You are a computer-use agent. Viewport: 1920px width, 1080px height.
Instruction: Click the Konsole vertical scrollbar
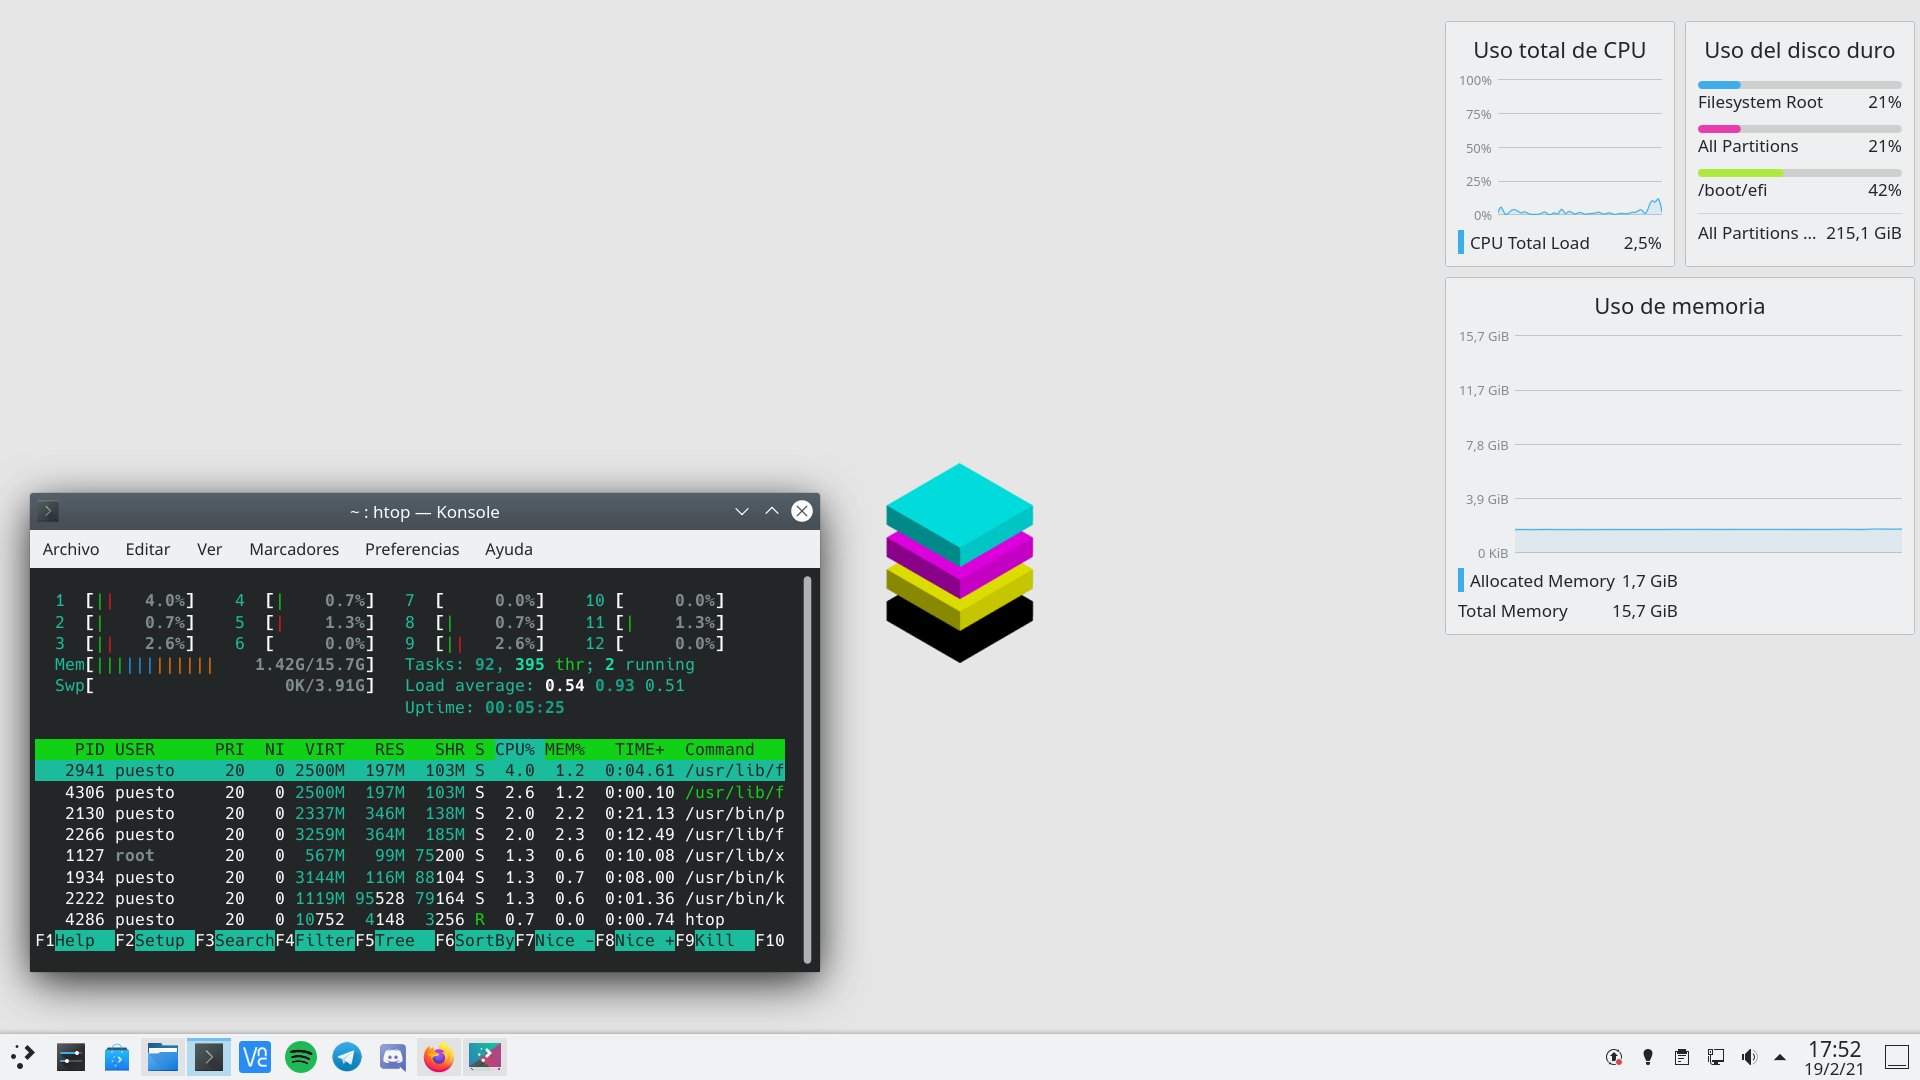[807, 770]
